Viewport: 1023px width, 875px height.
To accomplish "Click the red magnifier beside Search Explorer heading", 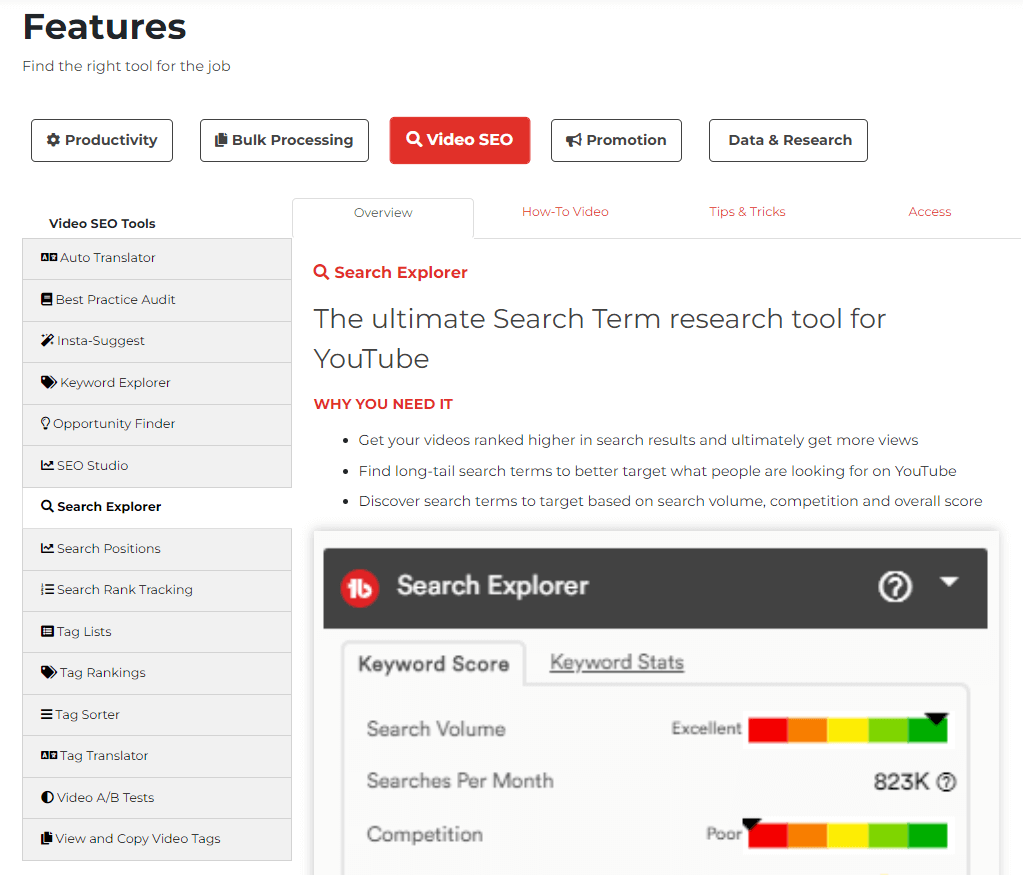I will tap(321, 272).
